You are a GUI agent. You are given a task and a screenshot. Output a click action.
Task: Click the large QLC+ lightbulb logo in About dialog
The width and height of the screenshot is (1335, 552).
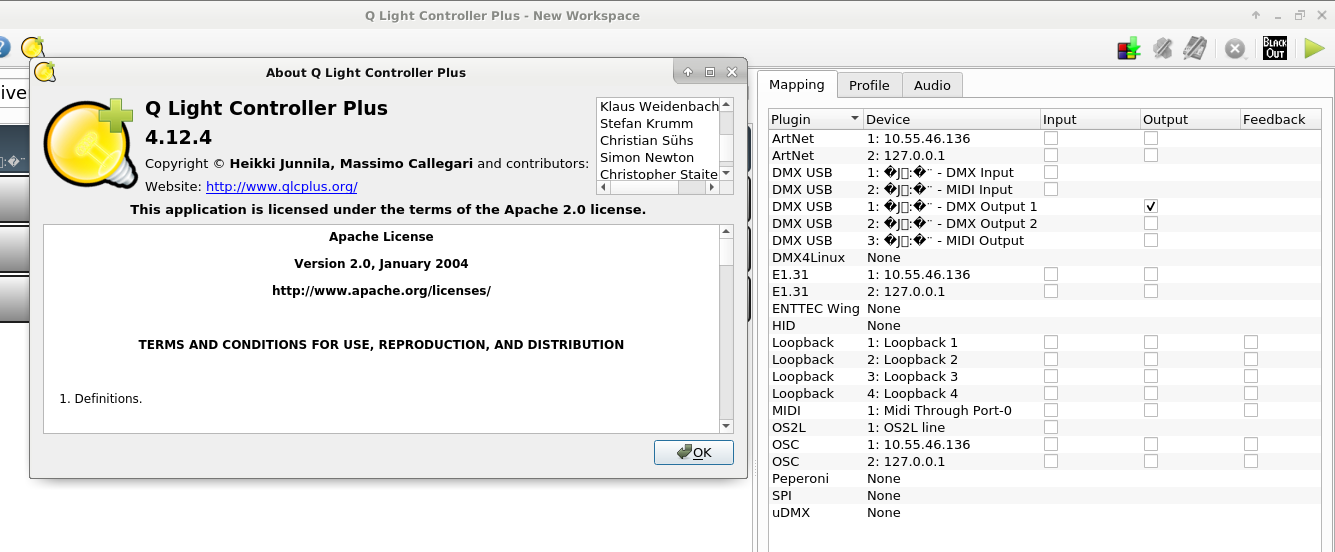(x=89, y=143)
